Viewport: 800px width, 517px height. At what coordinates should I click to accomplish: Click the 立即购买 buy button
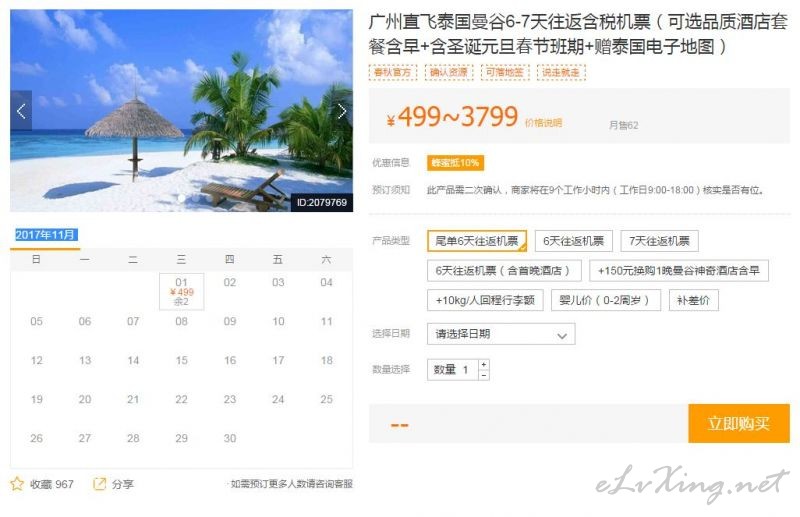tap(739, 423)
